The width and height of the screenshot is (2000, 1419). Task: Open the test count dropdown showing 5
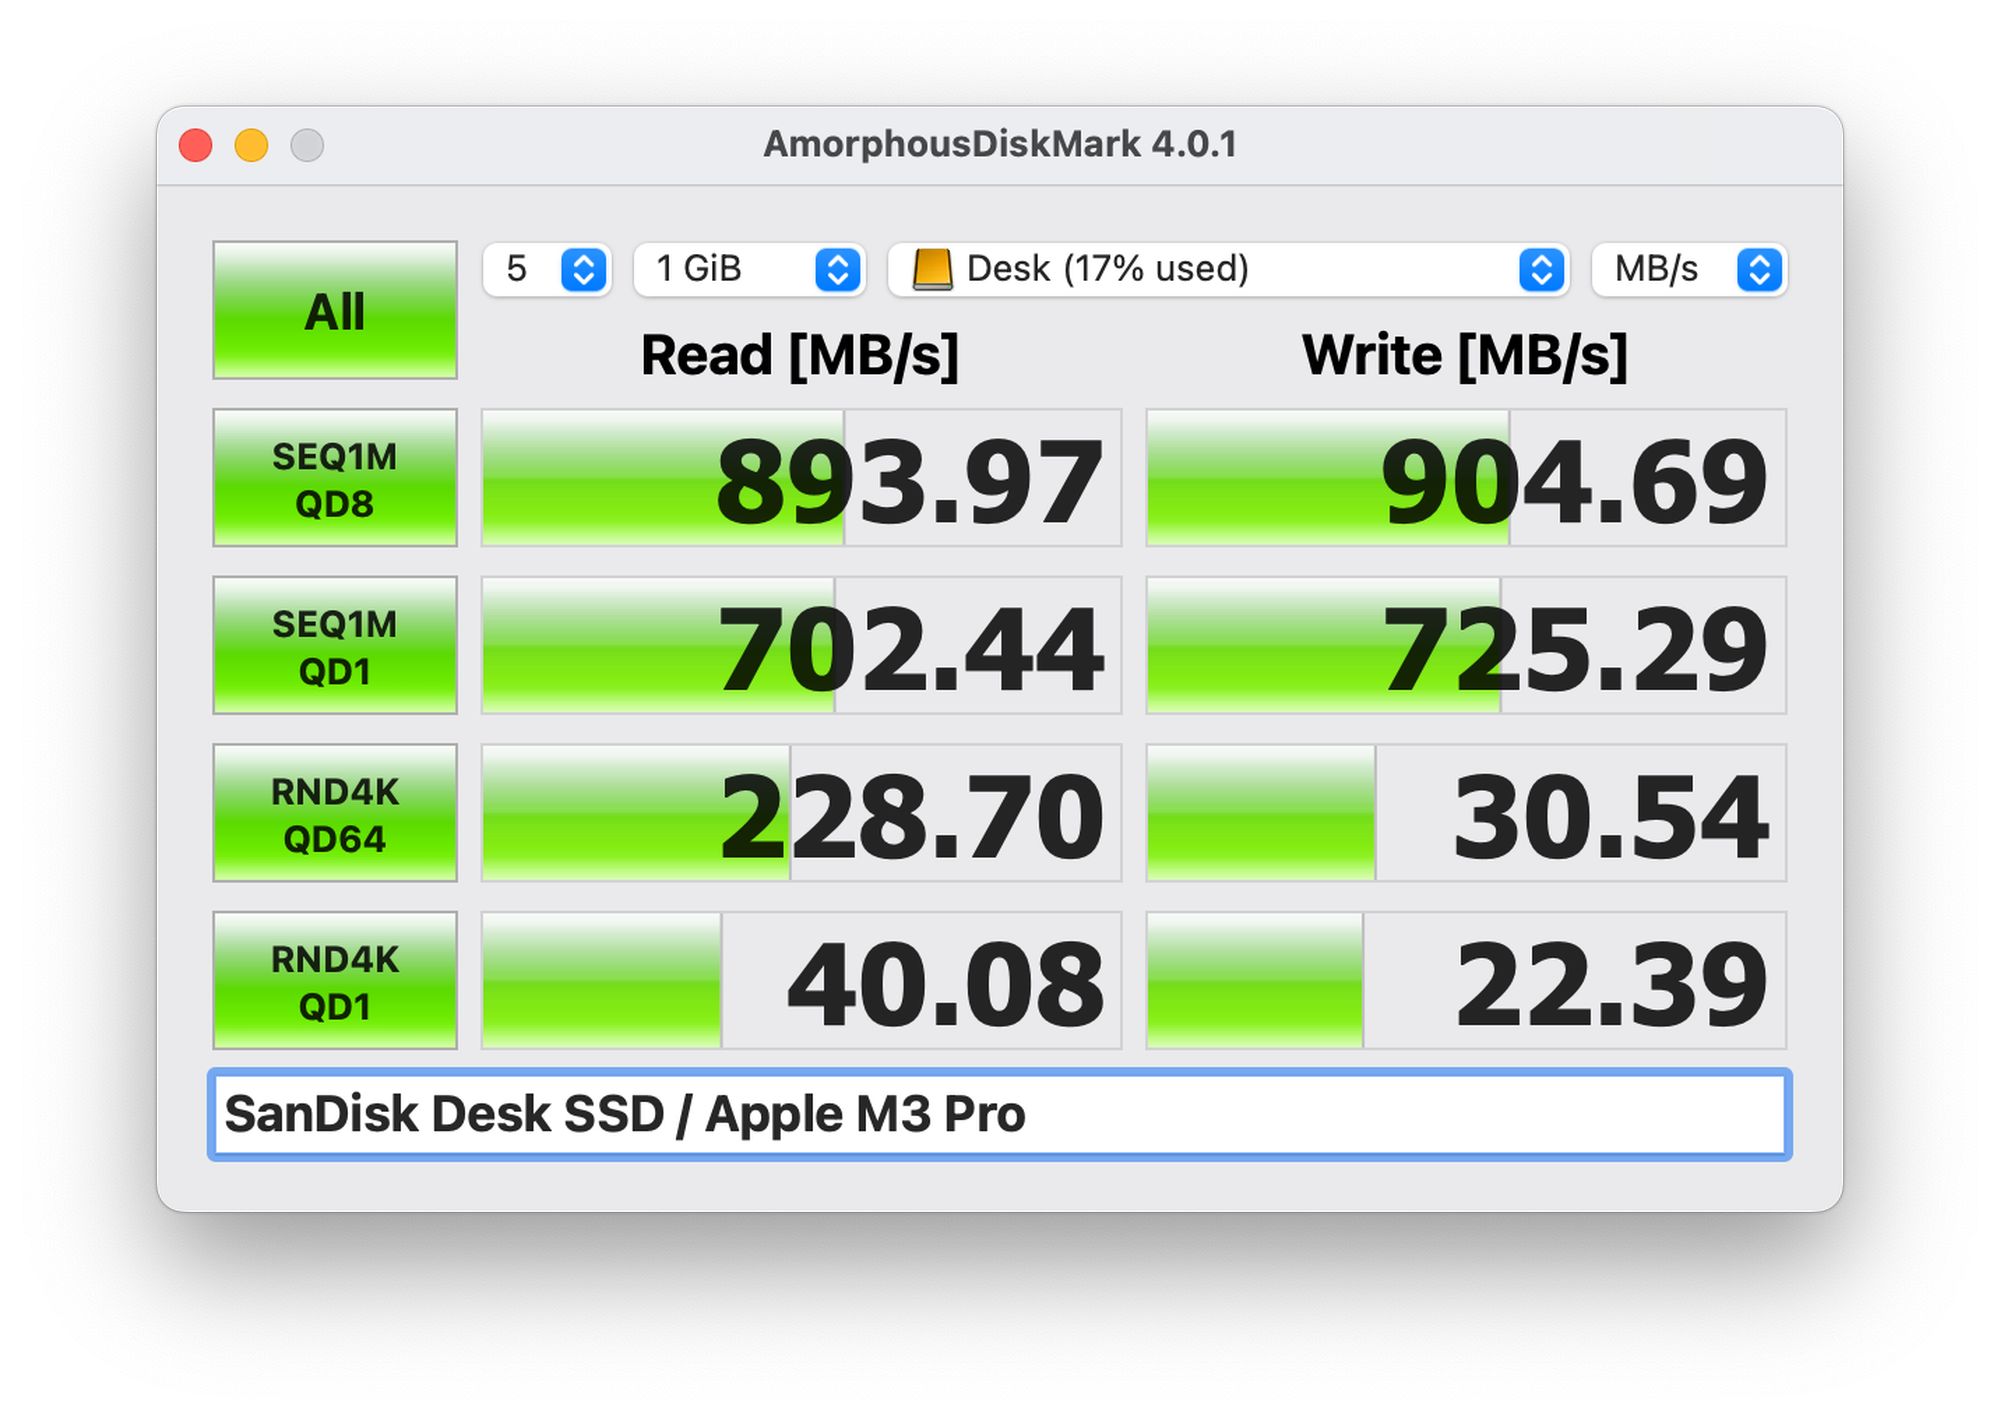point(546,269)
